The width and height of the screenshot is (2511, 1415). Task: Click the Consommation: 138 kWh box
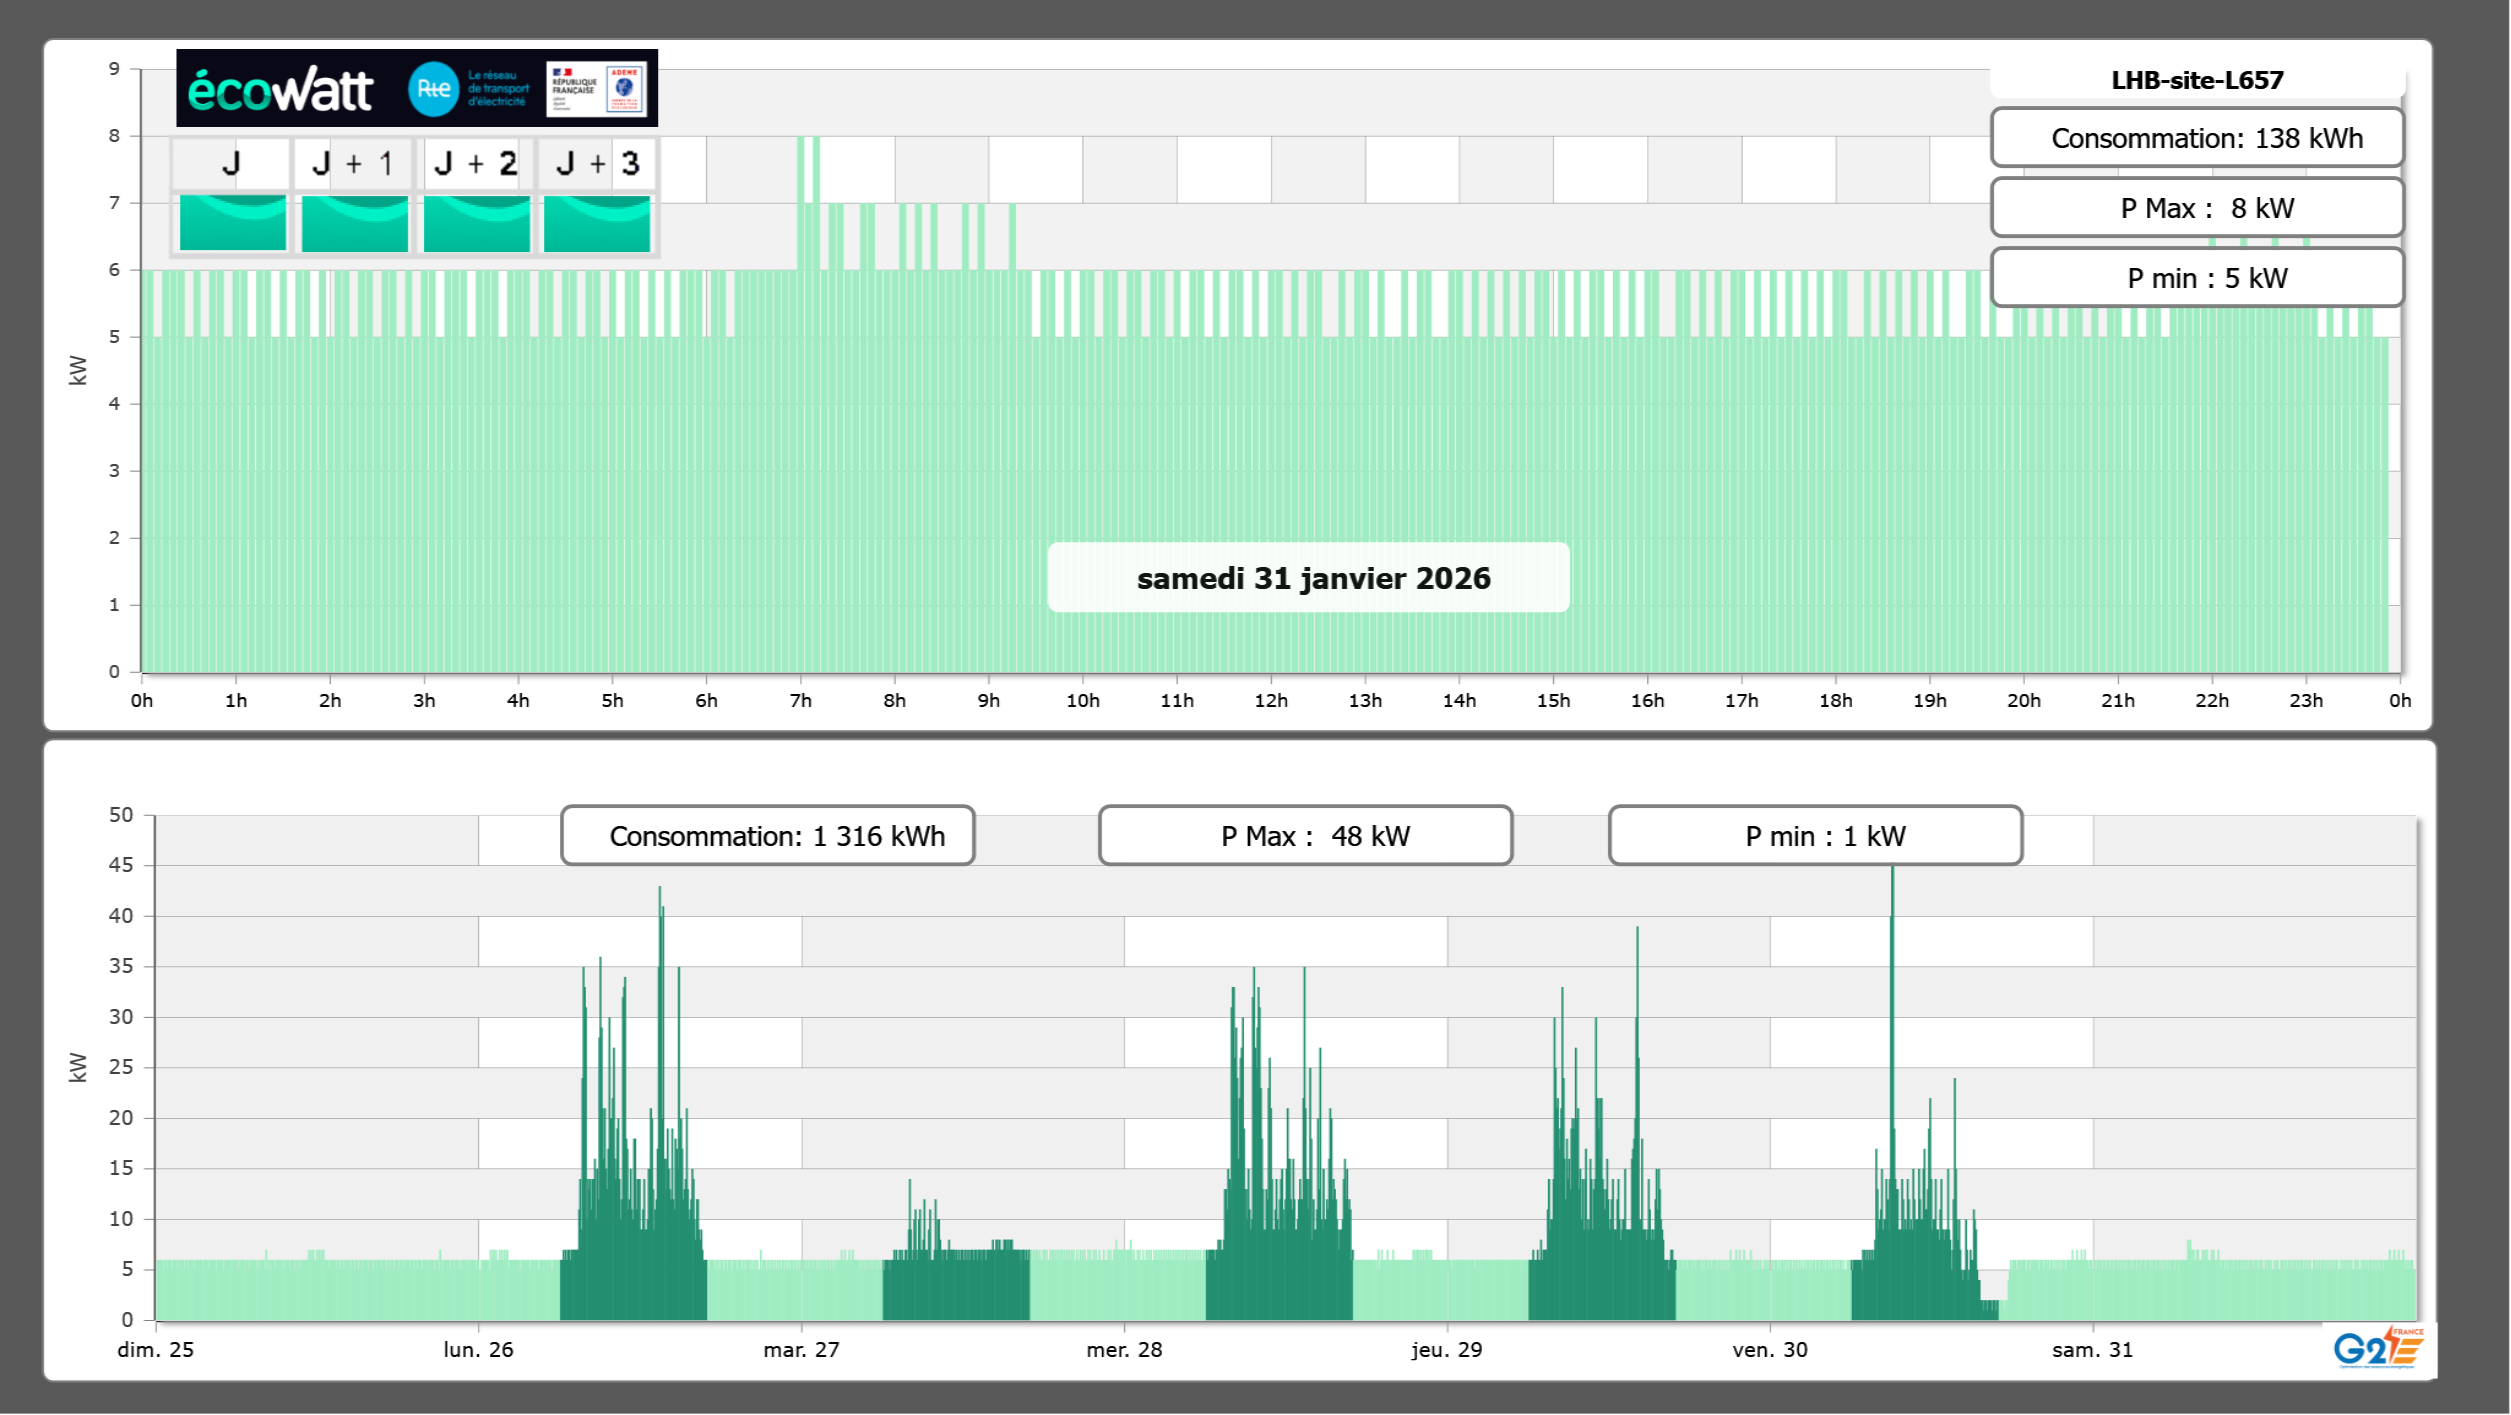(2197, 138)
